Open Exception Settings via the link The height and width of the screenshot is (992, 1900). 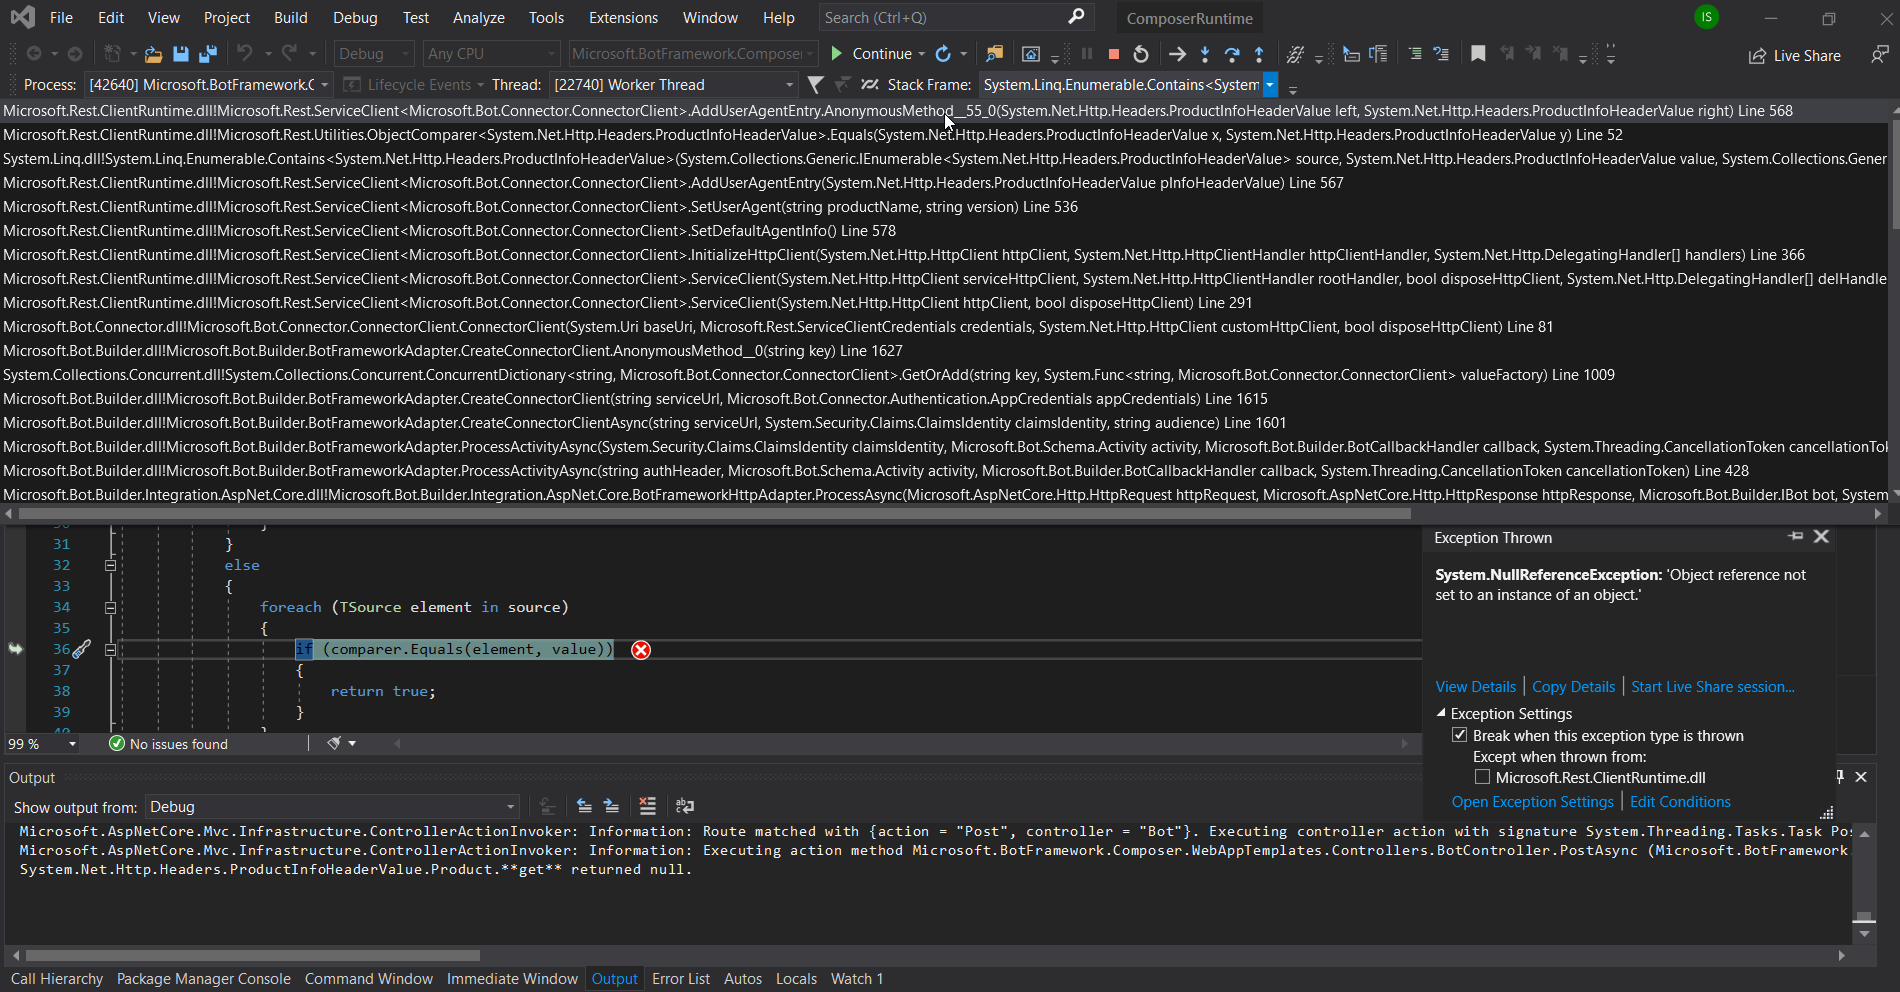click(1533, 801)
